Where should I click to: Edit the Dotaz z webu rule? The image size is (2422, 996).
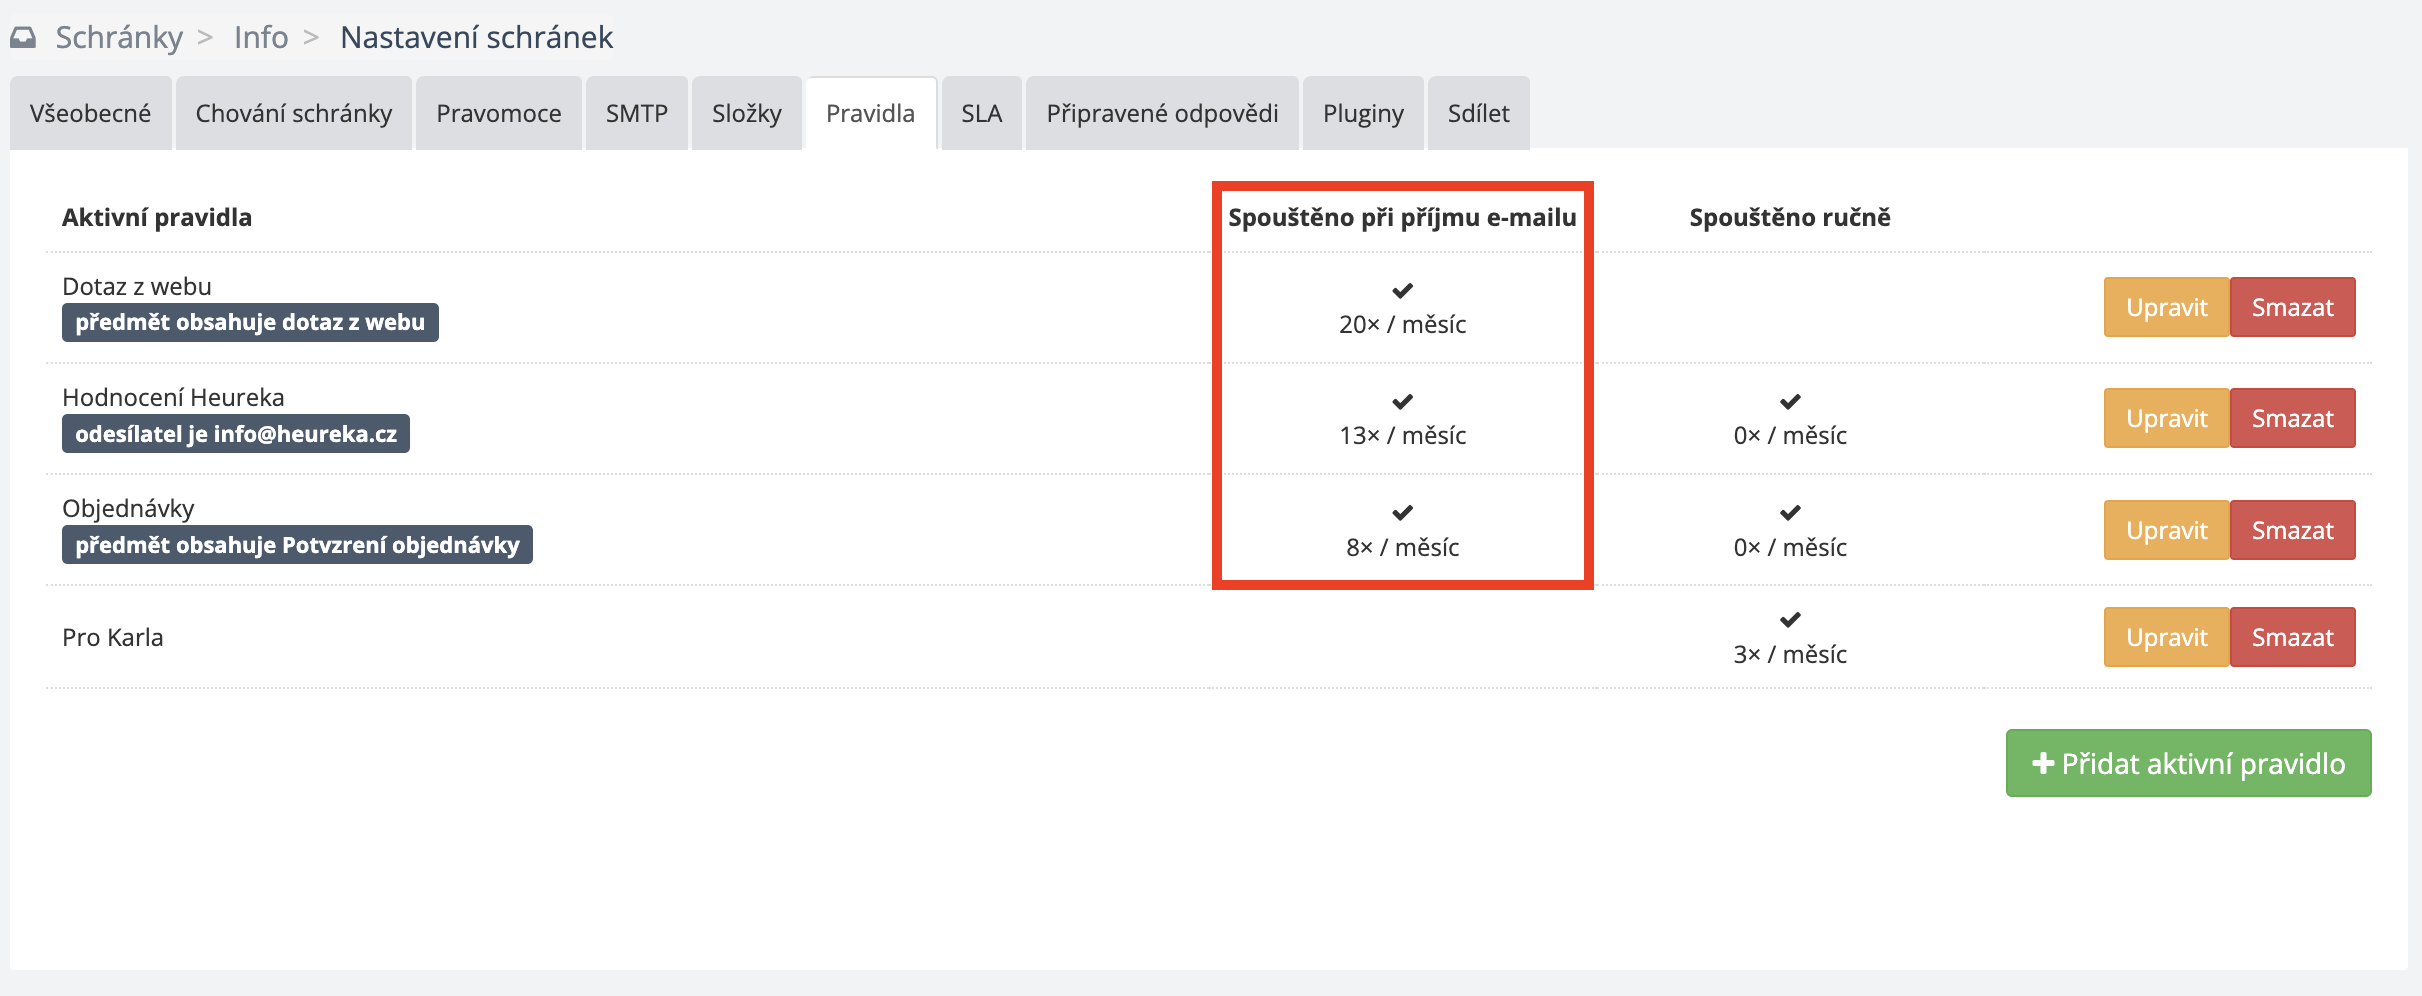point(2166,307)
